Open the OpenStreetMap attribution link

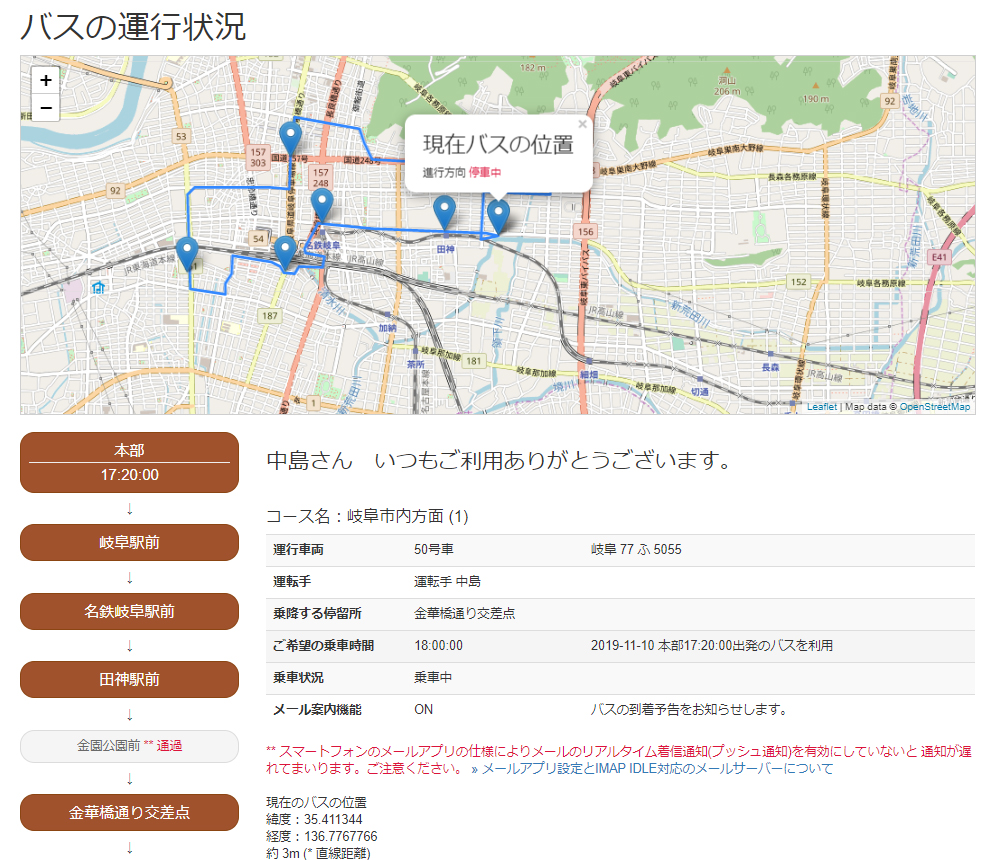[x=934, y=407]
